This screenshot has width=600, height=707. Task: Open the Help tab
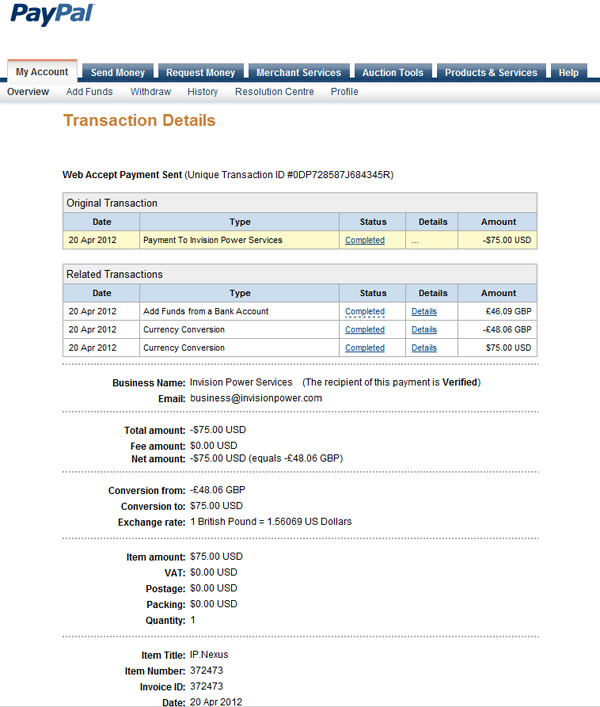[569, 72]
